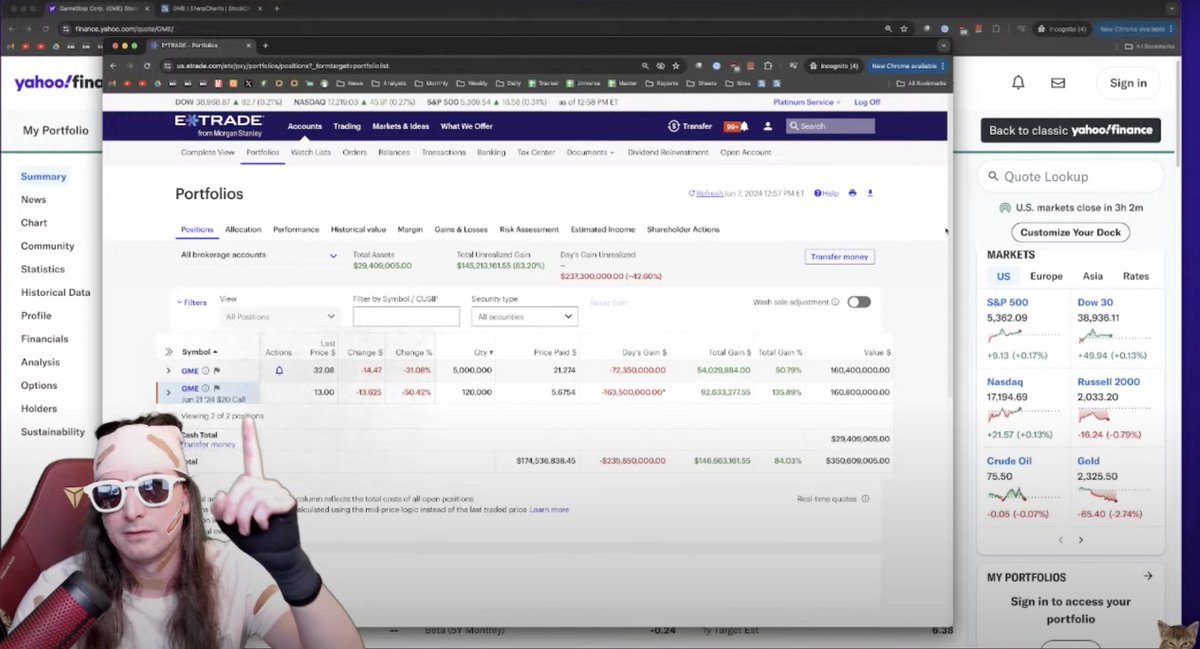Click the Yahoo Finance logo
Image resolution: width=1200 pixels, height=649 pixels.
[x=58, y=83]
